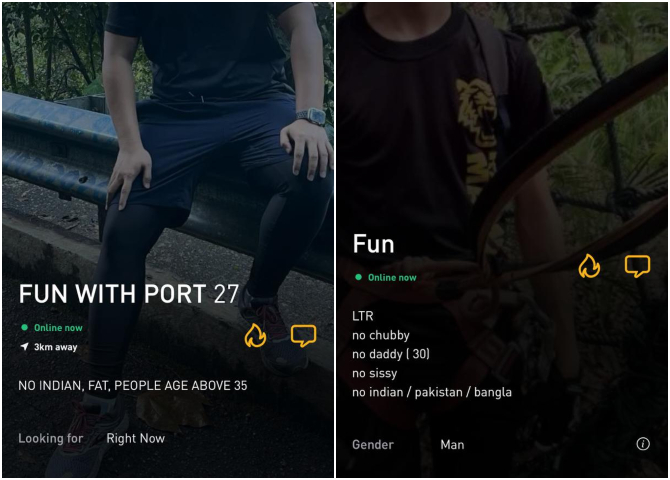Open the chat bubble on the Fun profile
The image size is (670, 480).
point(638,266)
